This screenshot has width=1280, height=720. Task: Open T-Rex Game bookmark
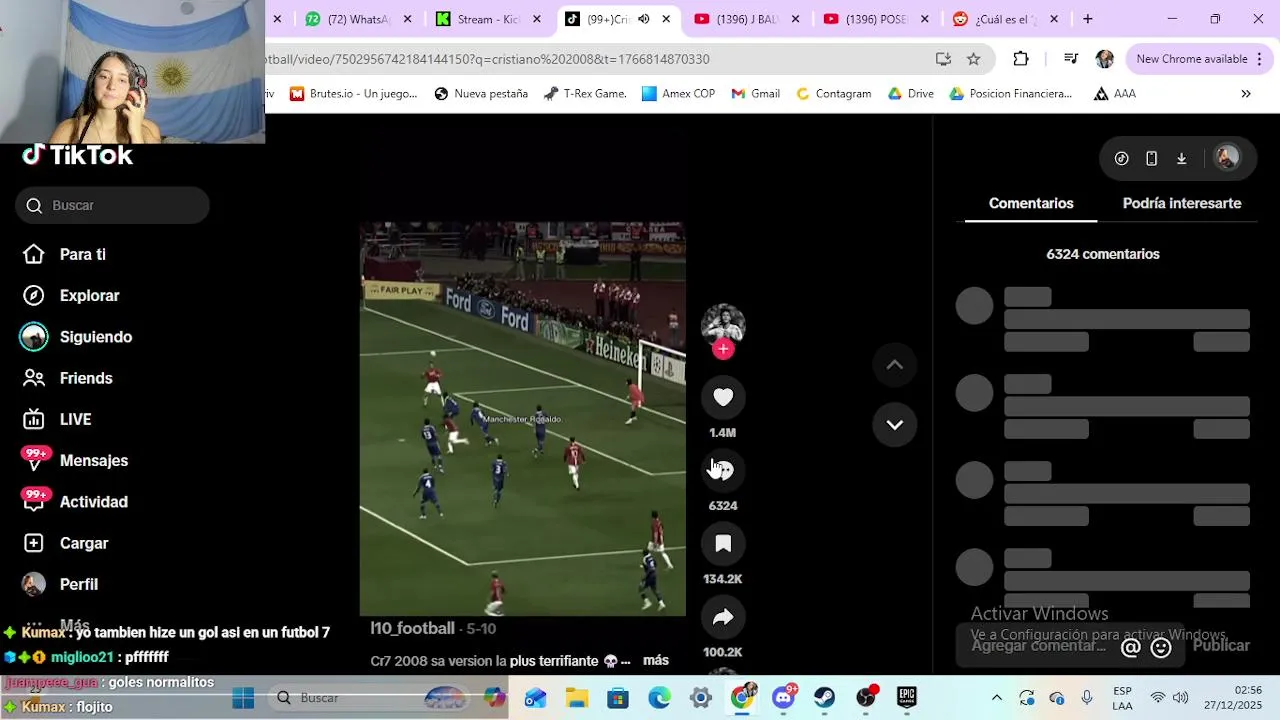point(585,94)
